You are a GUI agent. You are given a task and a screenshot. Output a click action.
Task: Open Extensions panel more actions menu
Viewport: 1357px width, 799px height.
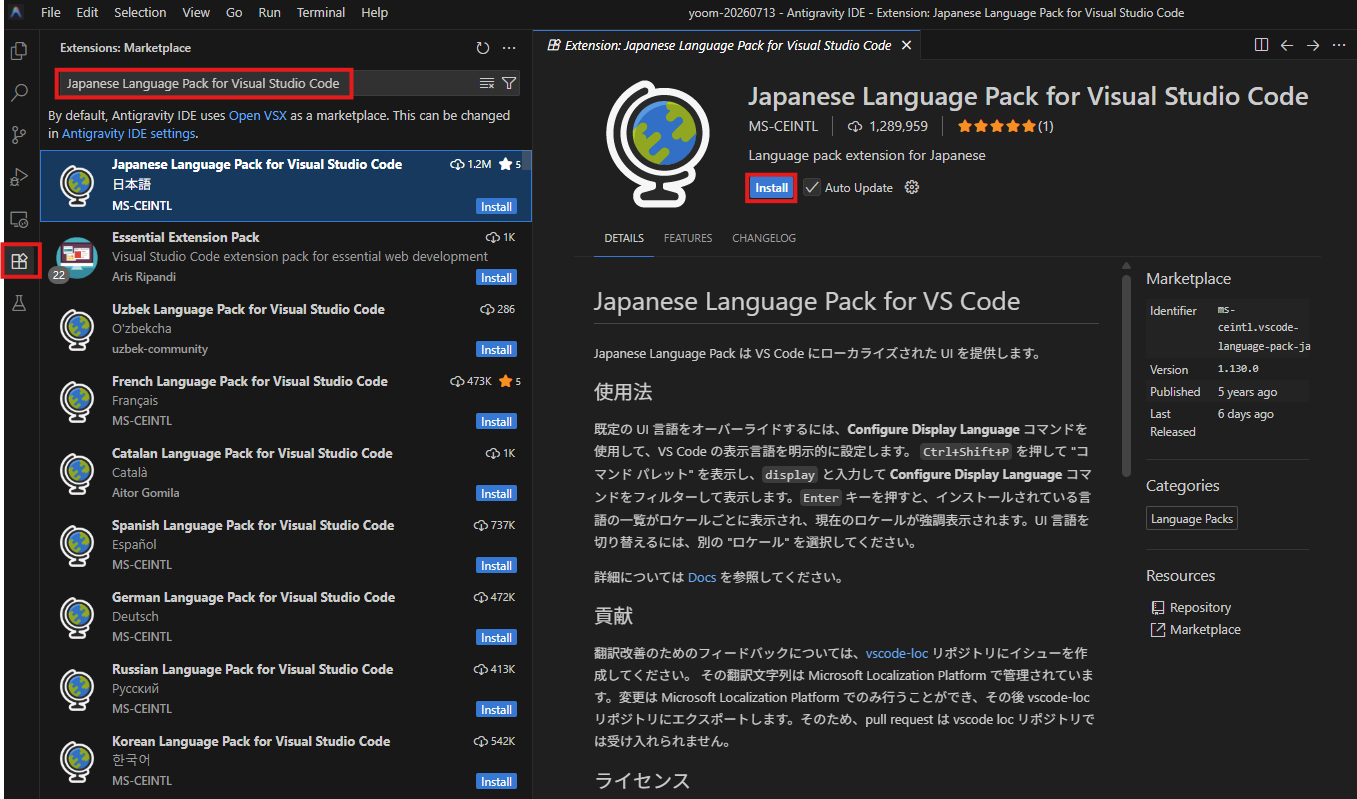[x=509, y=48]
